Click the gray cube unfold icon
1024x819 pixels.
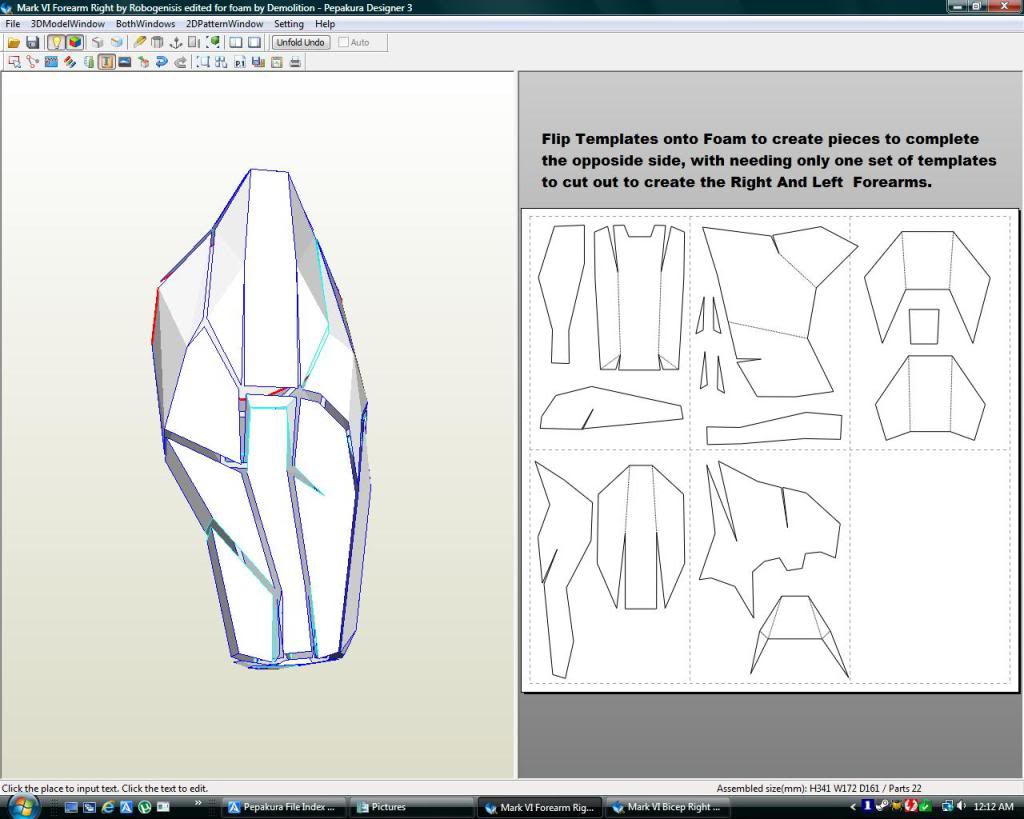(97, 42)
